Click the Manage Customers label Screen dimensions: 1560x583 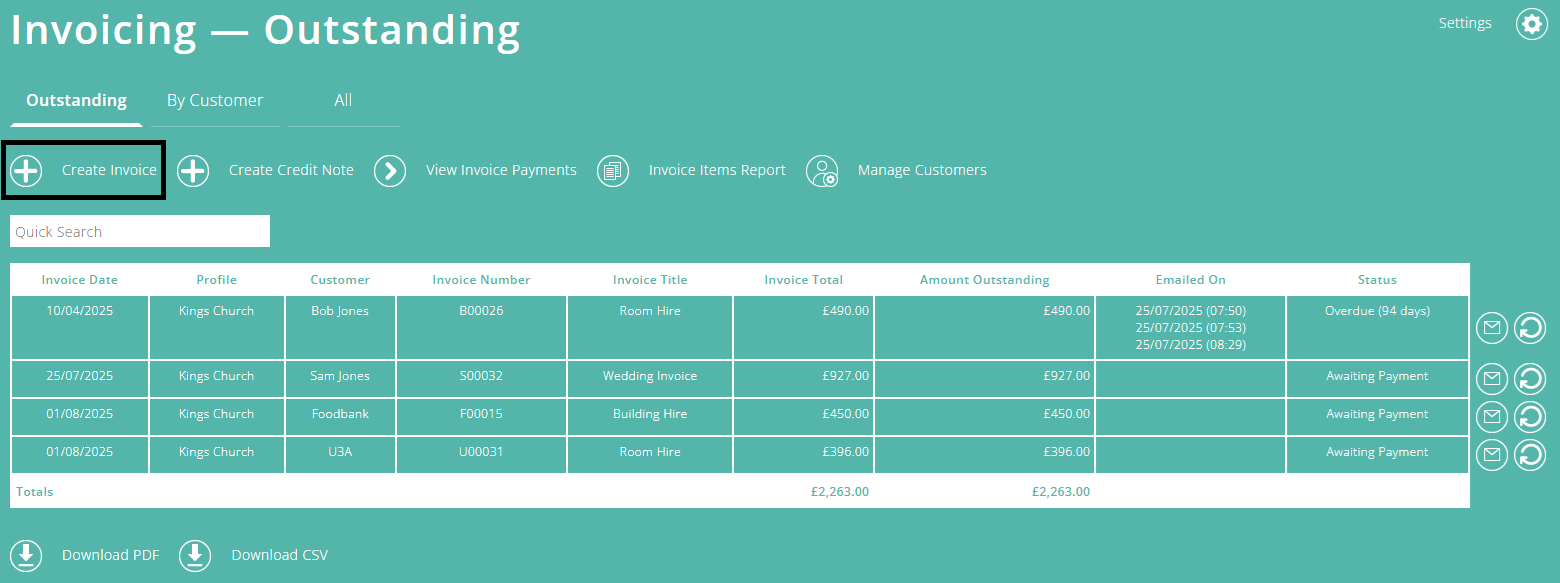922,170
